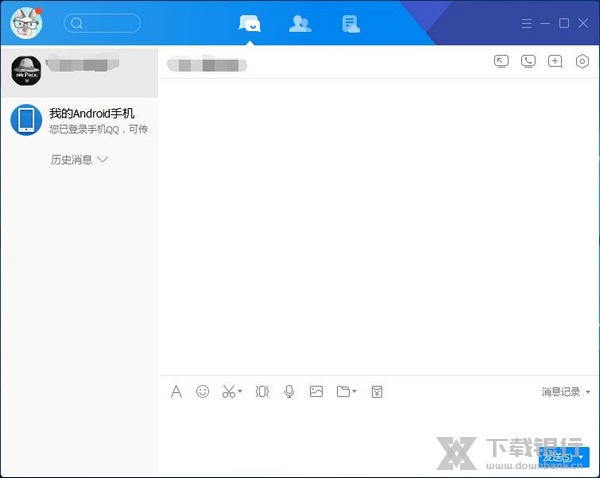600x478 pixels.
Task: Open the hexagon chat settings icon
Action: tap(582, 62)
